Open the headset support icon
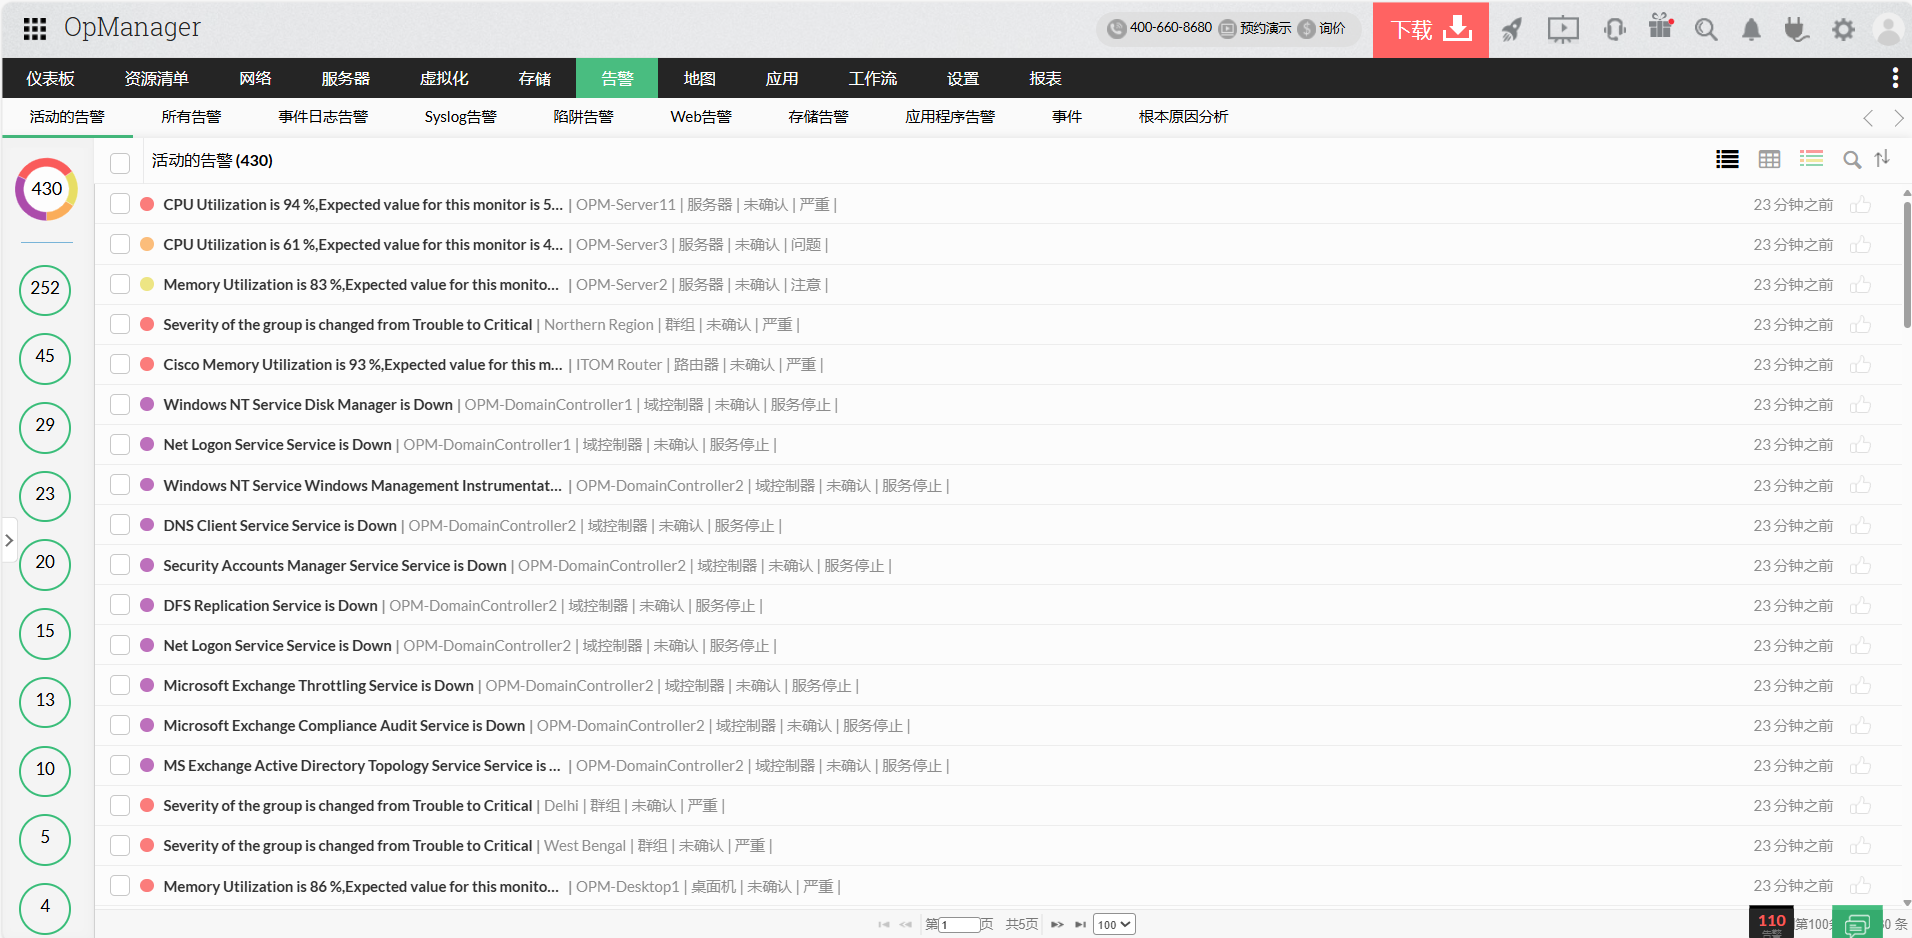Image resolution: width=1912 pixels, height=938 pixels. point(1614,29)
